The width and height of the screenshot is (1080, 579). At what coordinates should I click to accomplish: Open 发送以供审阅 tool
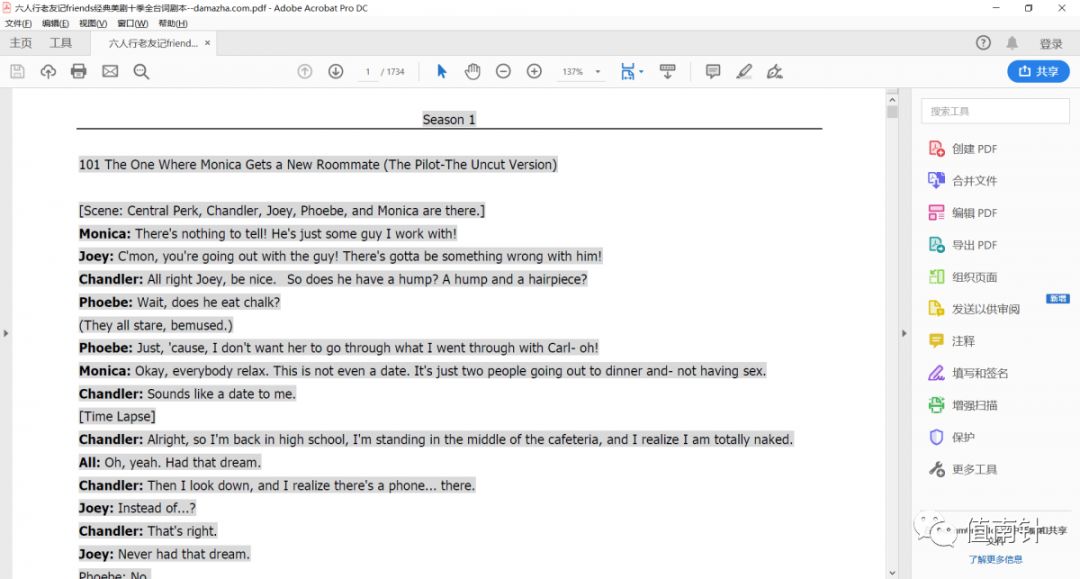[x=974, y=308]
